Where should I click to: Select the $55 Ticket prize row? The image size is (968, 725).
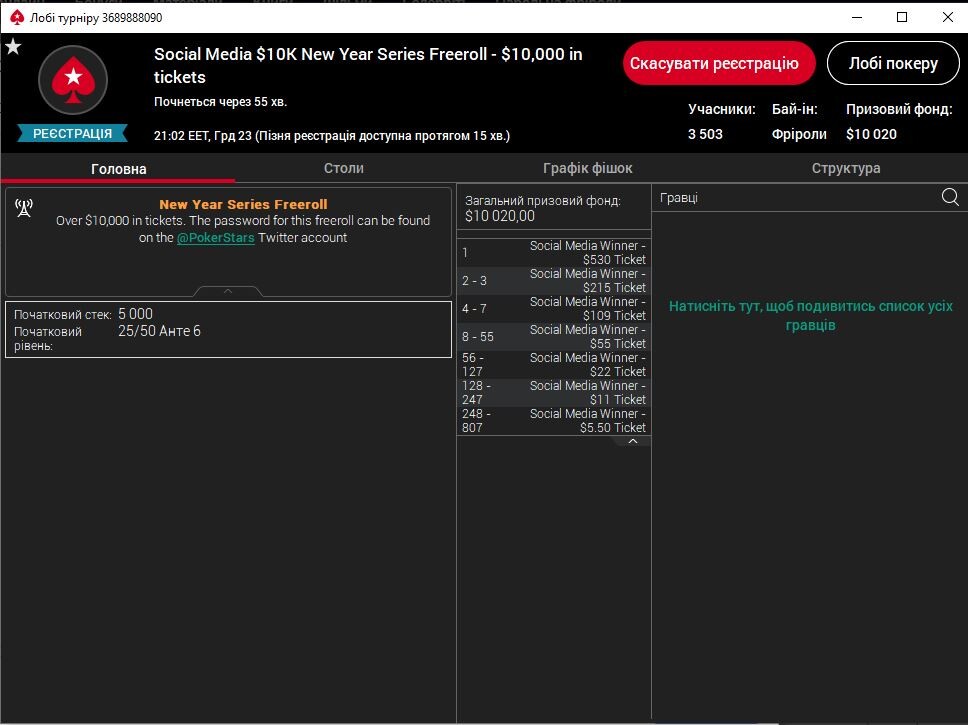(x=554, y=337)
